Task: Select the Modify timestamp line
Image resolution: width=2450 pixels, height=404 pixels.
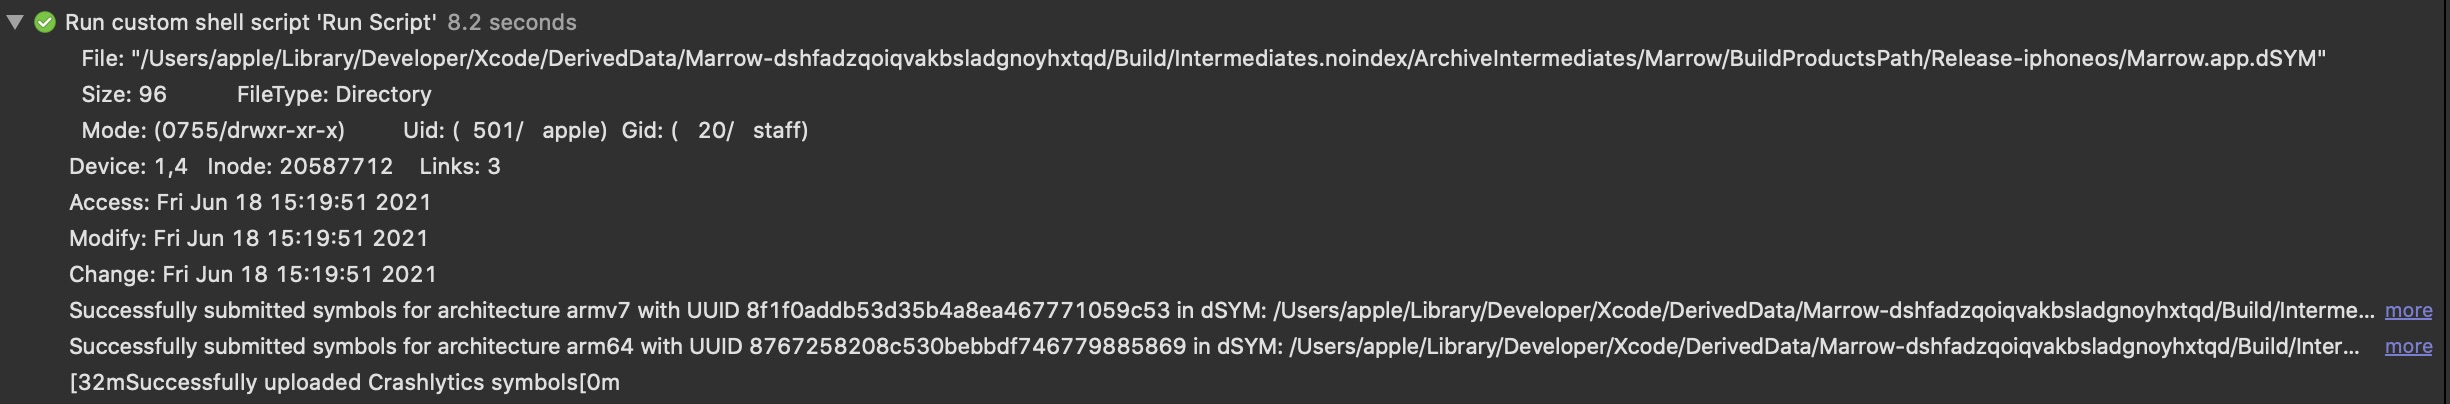Action: [249, 238]
